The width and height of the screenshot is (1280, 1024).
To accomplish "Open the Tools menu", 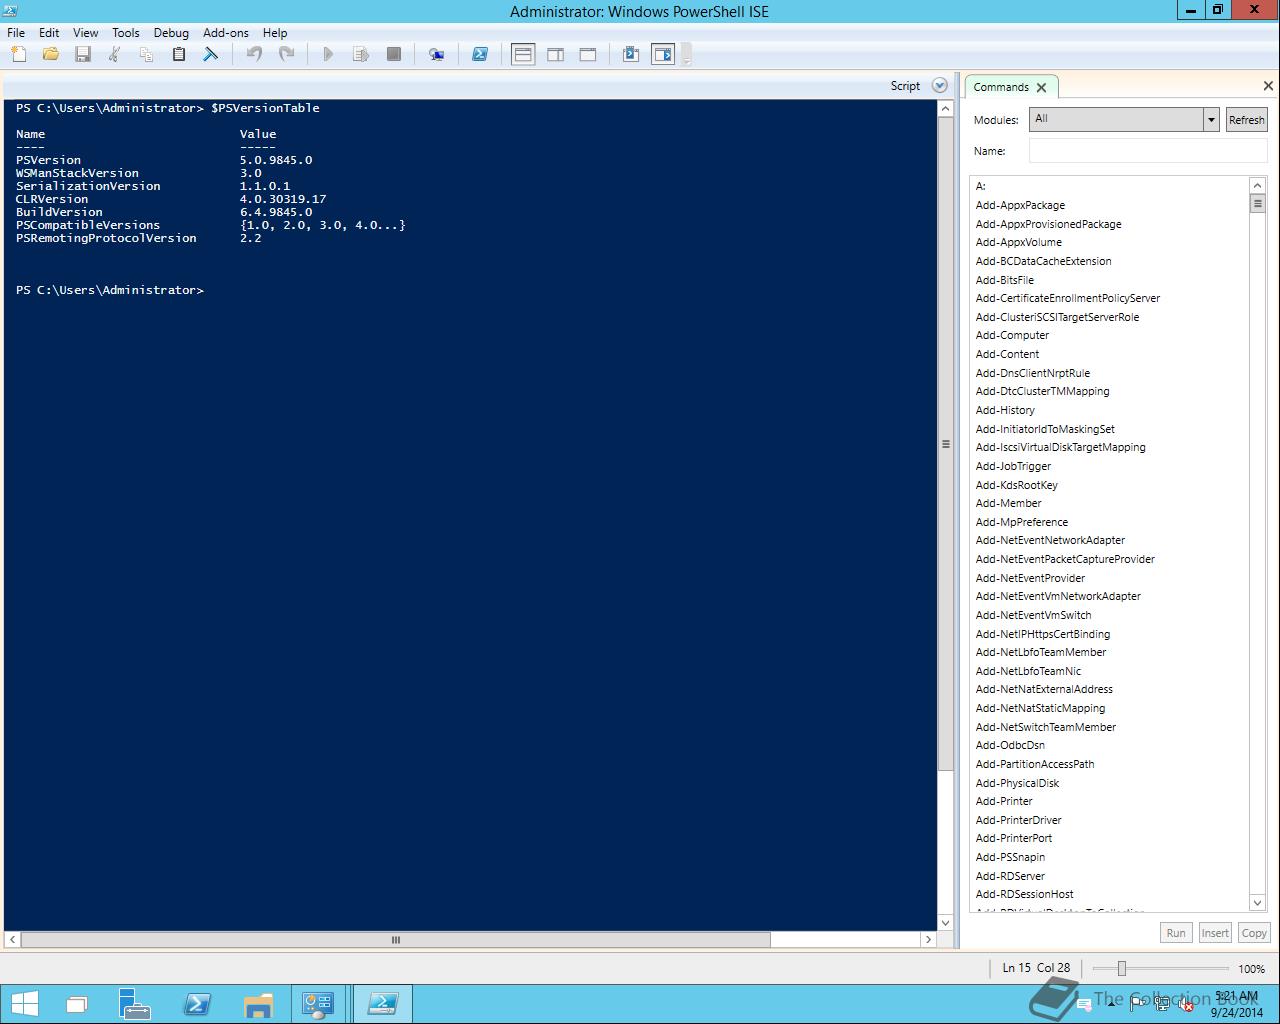I will coord(125,32).
